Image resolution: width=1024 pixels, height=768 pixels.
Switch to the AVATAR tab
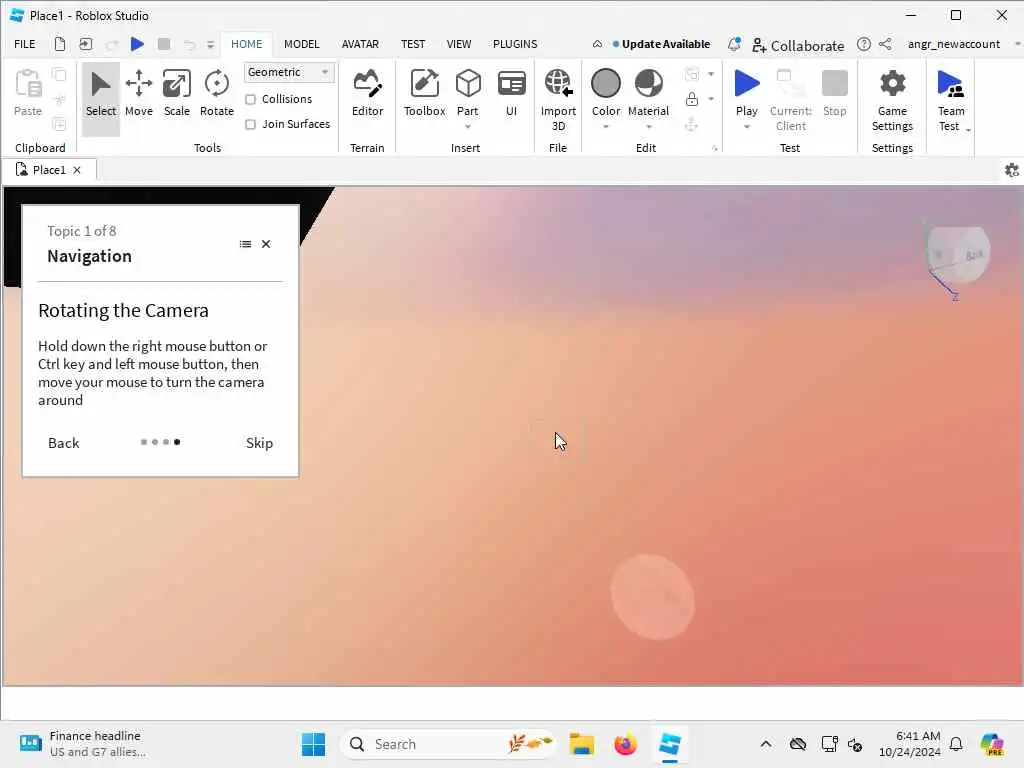pos(360,44)
